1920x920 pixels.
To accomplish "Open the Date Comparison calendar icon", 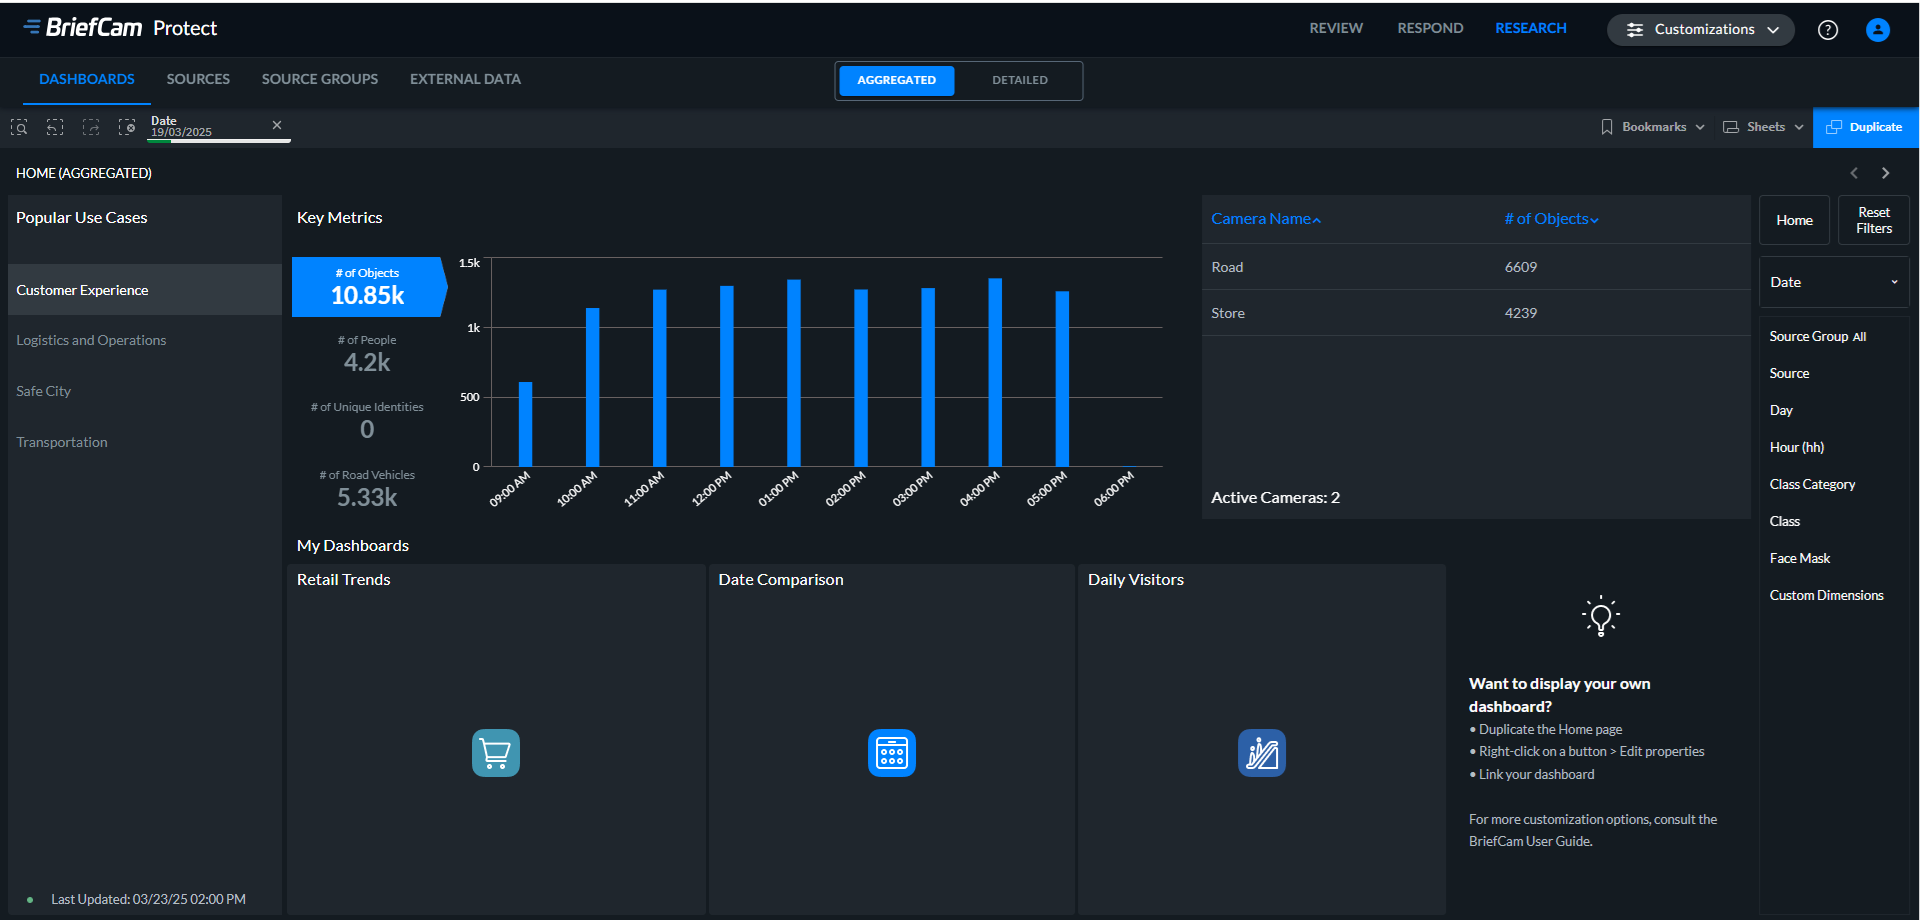I will [x=891, y=753].
